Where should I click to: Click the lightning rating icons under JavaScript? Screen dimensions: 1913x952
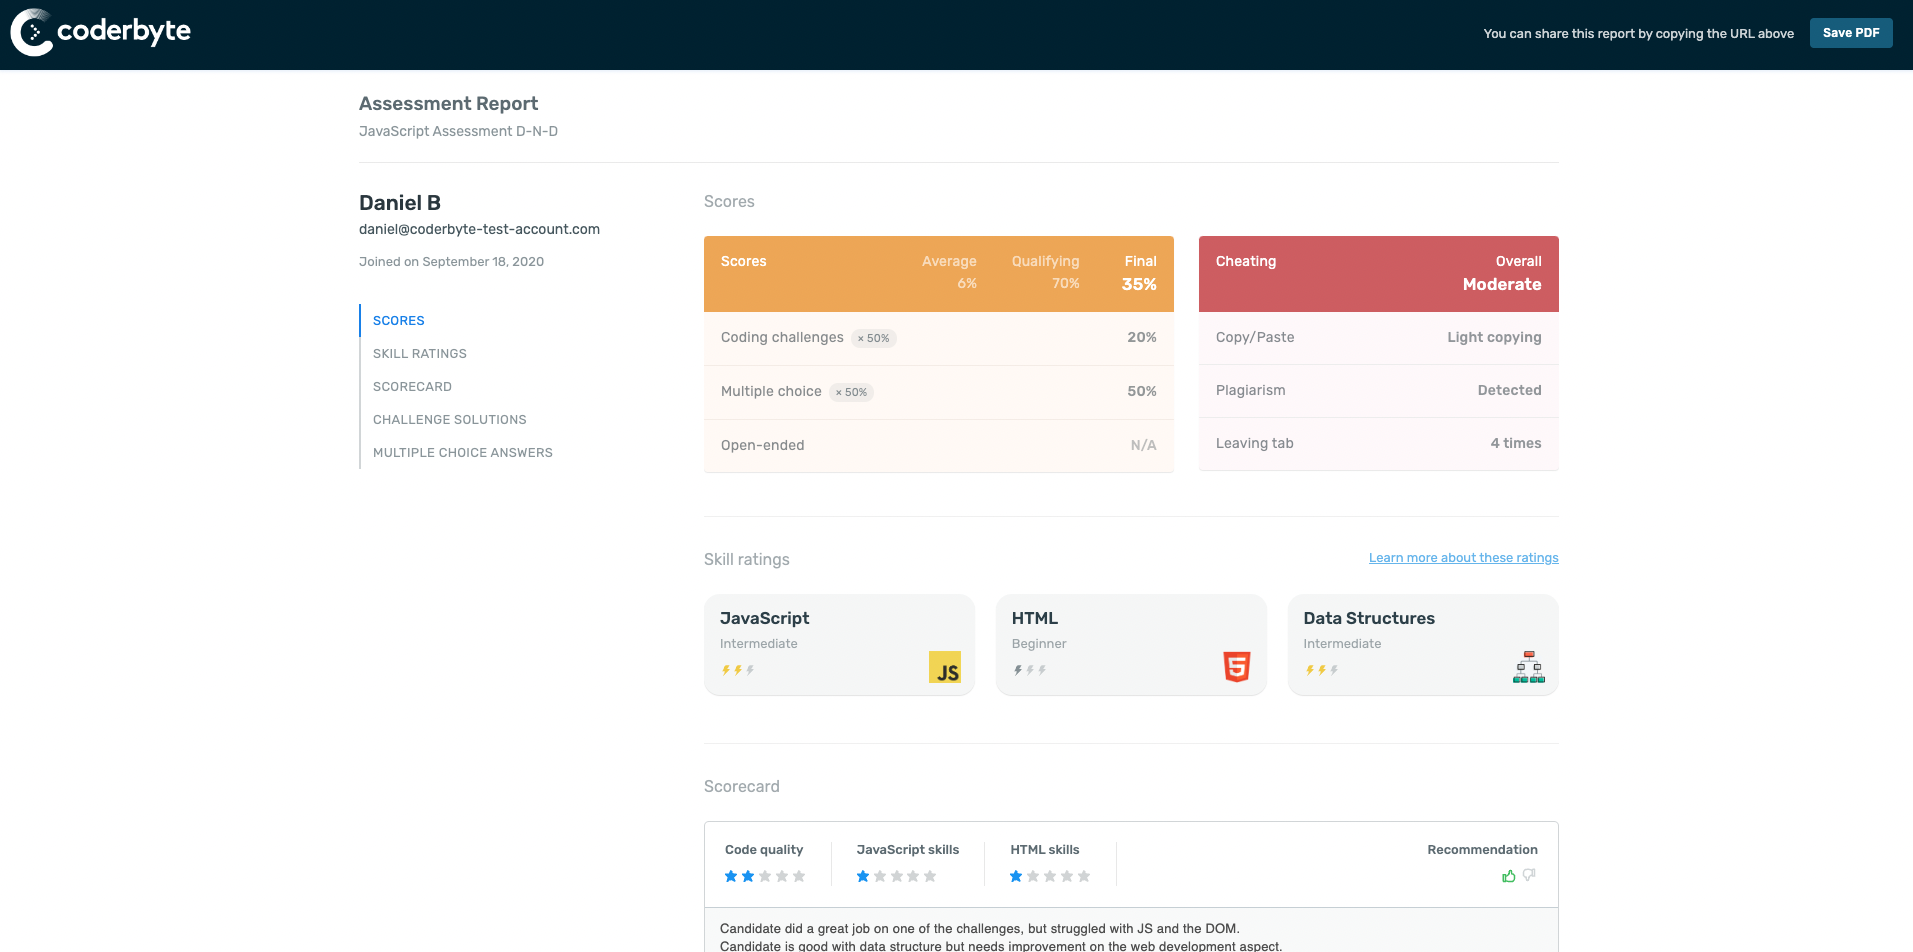click(739, 670)
